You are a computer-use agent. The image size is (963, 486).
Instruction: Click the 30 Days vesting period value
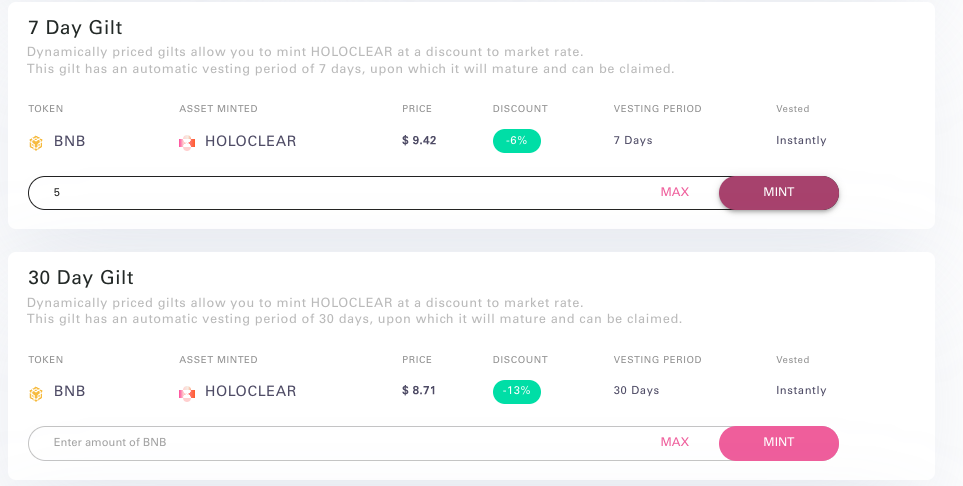636,391
